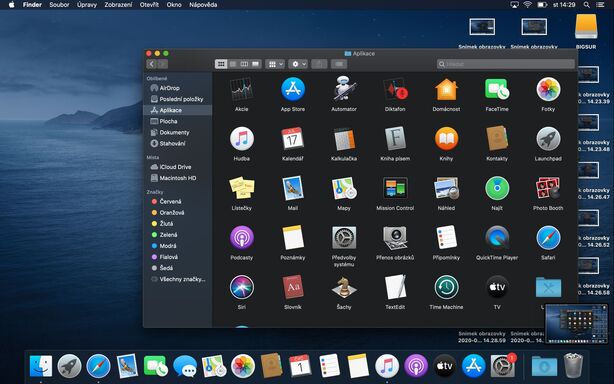Open the Siri app icon
Screen dimensions: 614x384
[241, 287]
